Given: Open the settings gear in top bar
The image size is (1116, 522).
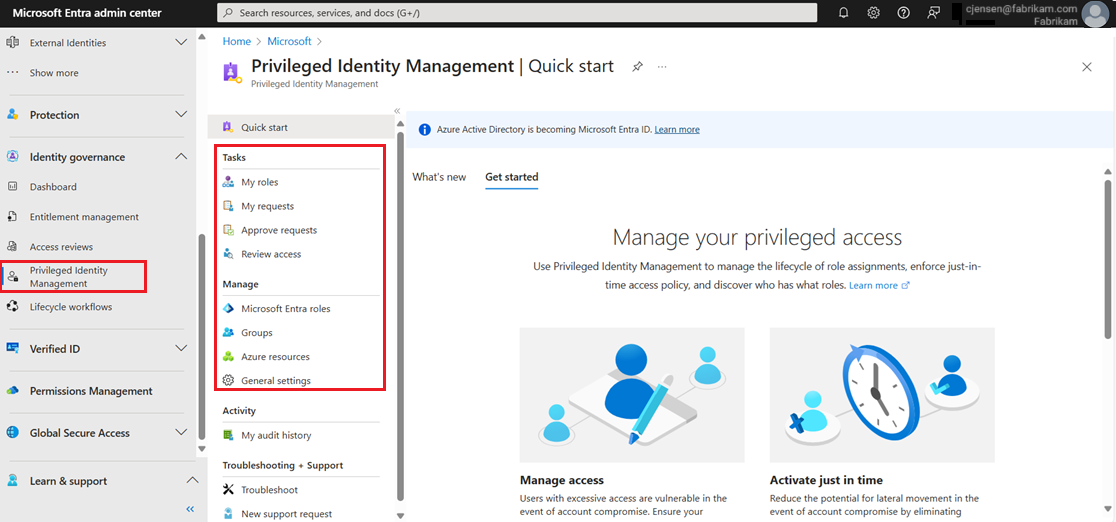Looking at the screenshot, I should click(x=873, y=13).
